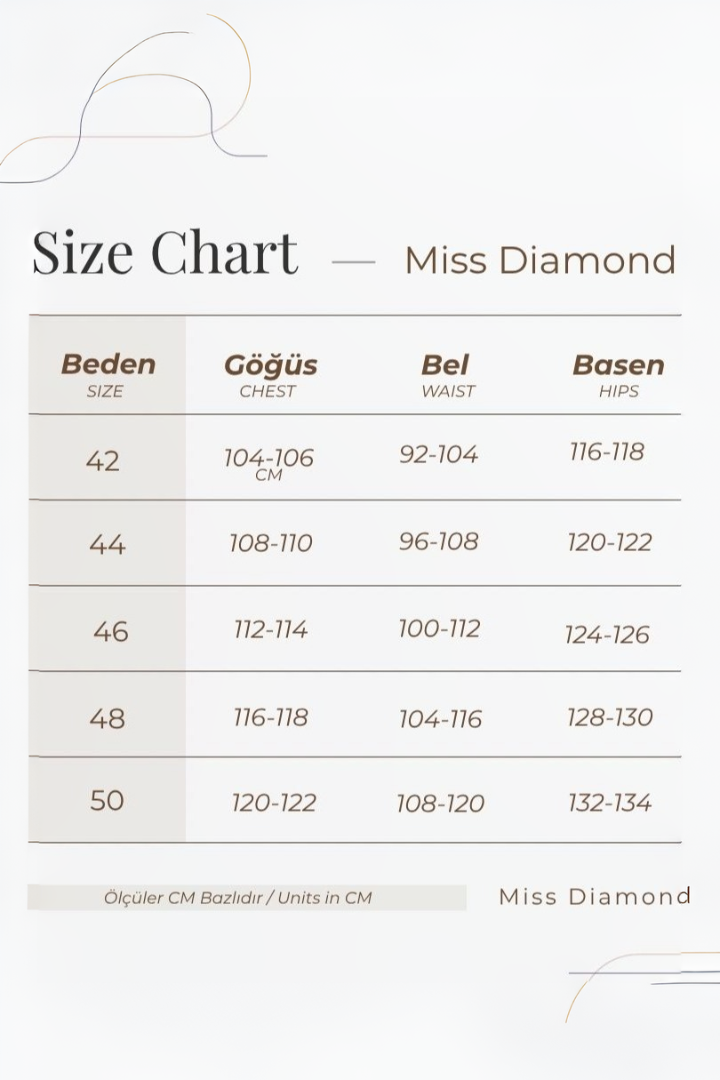Click size 46 row label

point(110,631)
